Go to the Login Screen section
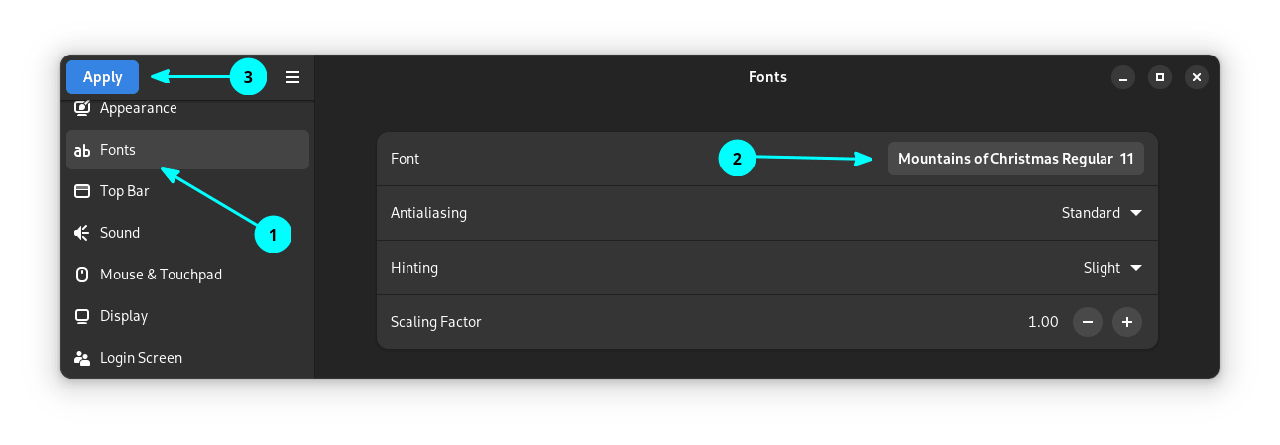 (x=141, y=358)
